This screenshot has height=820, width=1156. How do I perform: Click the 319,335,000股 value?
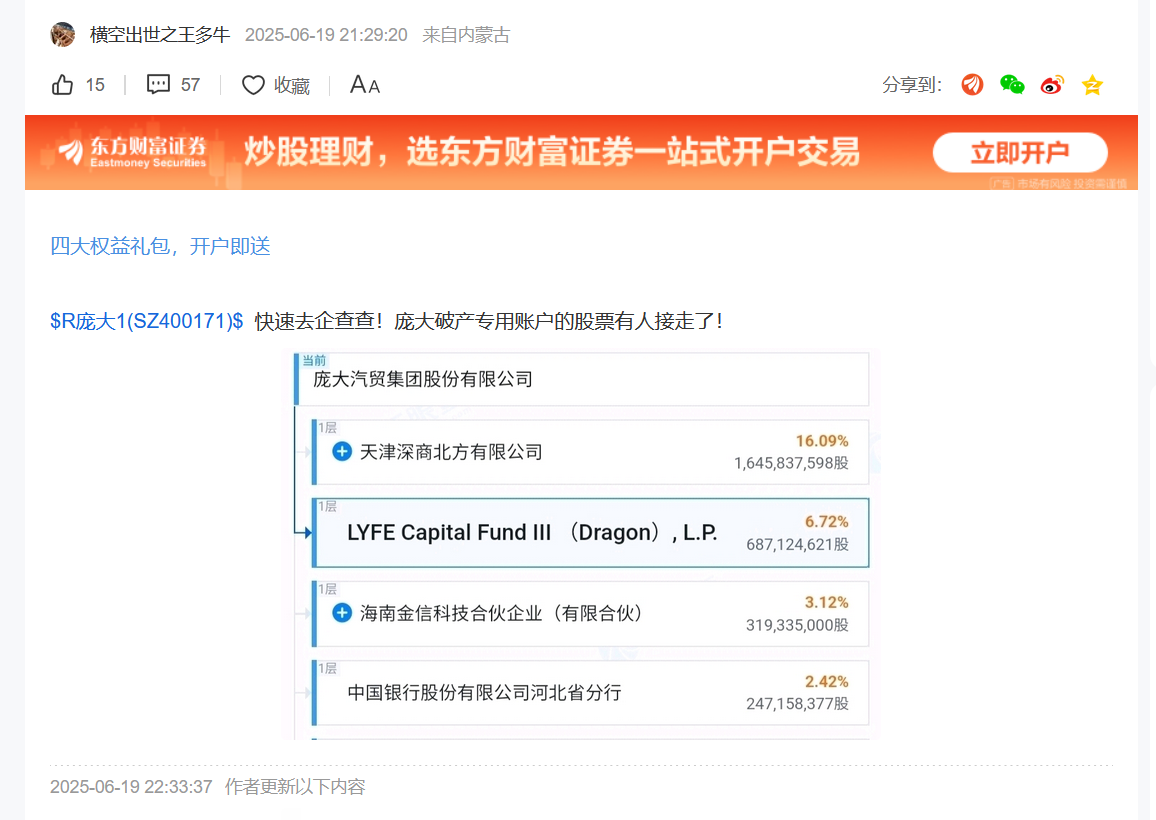coord(797,625)
